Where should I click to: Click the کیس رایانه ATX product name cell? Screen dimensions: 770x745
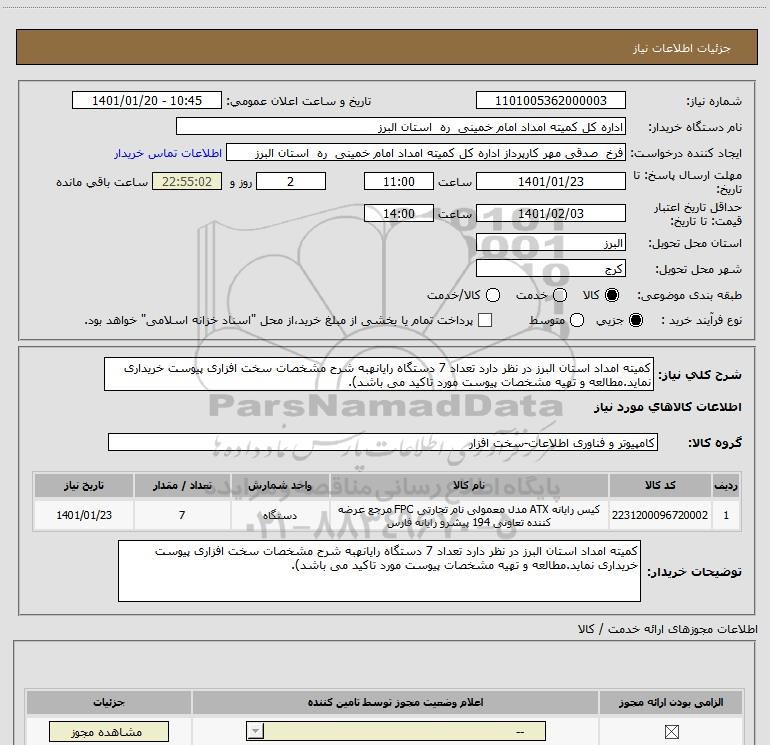click(x=469, y=515)
